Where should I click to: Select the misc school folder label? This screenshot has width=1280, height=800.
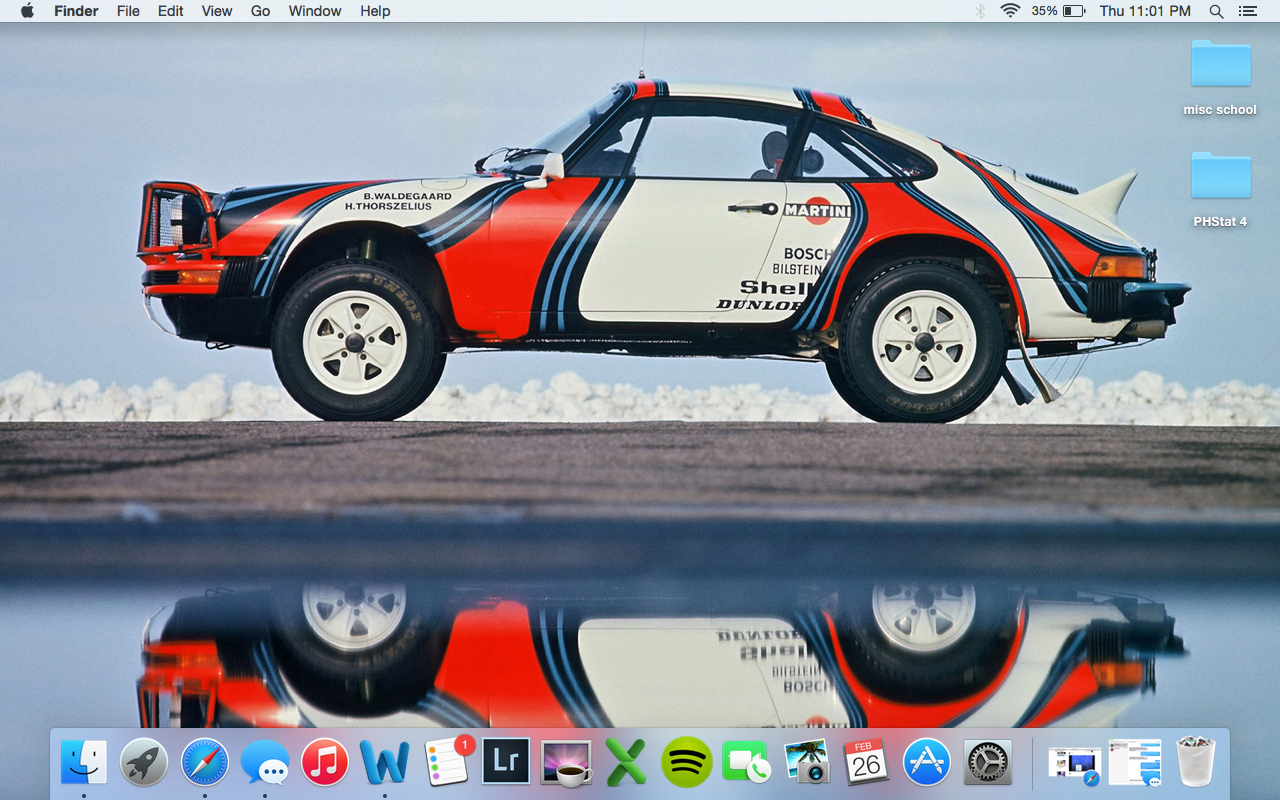pos(1220,110)
